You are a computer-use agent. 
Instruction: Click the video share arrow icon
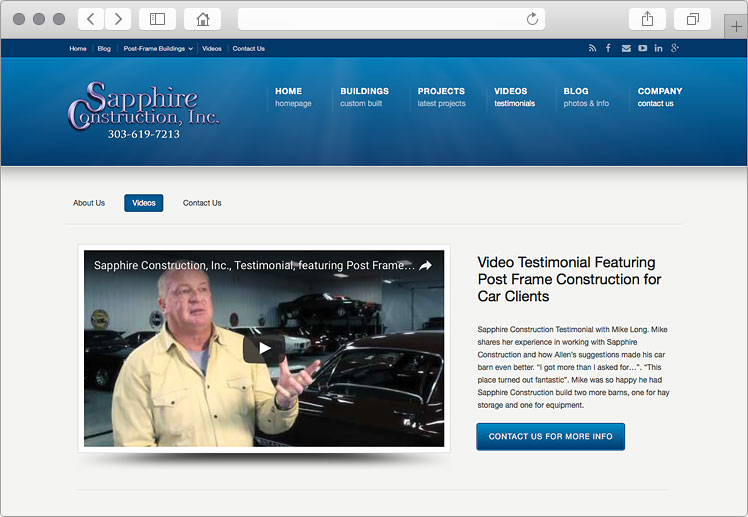point(425,266)
